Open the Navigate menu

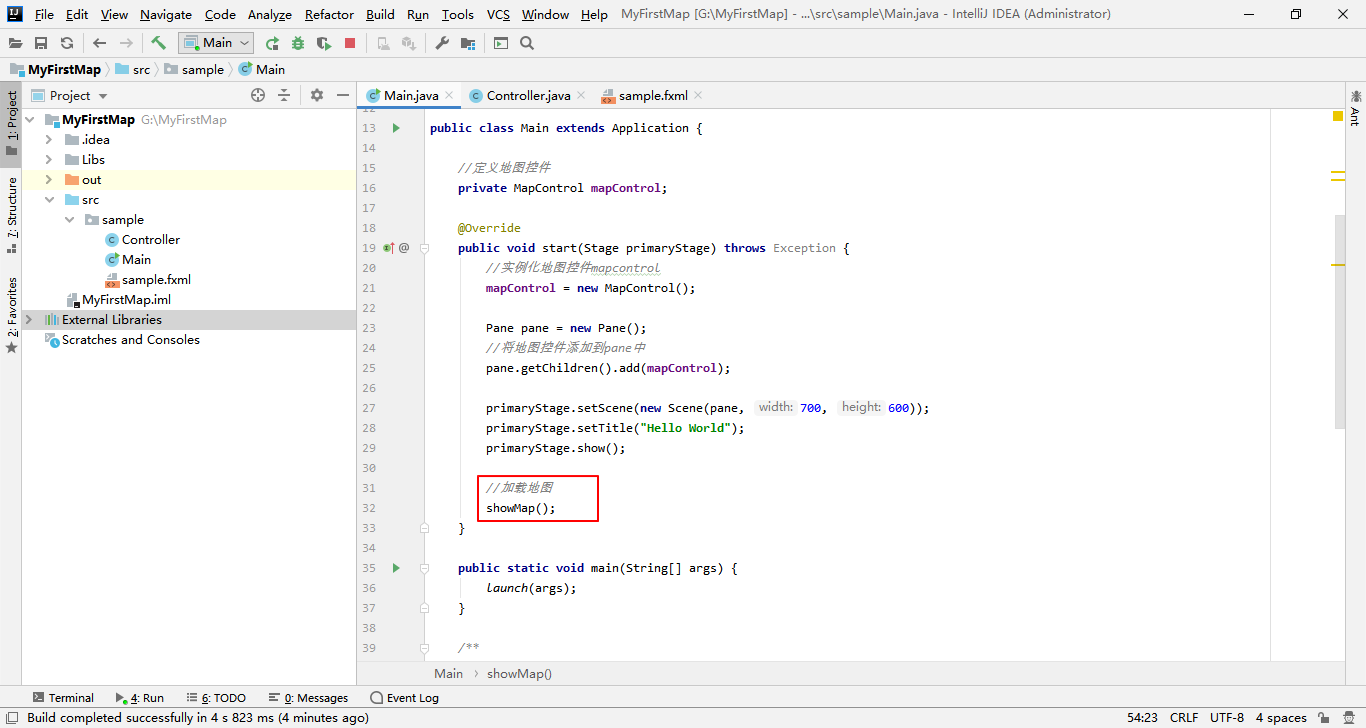pos(166,15)
